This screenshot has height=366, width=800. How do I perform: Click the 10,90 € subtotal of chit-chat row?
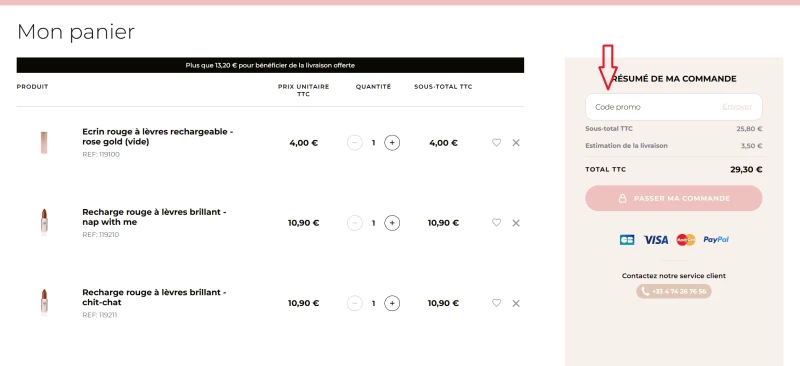pyautogui.click(x=443, y=303)
